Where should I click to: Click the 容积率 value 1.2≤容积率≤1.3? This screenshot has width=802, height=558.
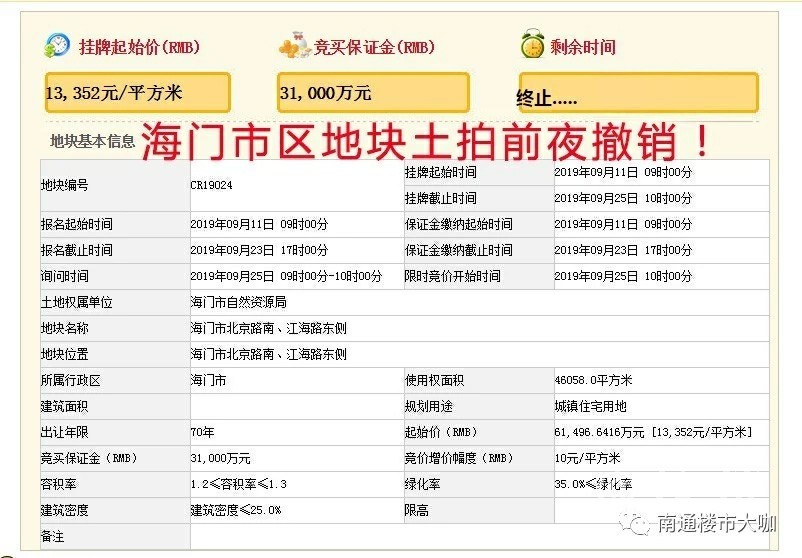(238, 484)
